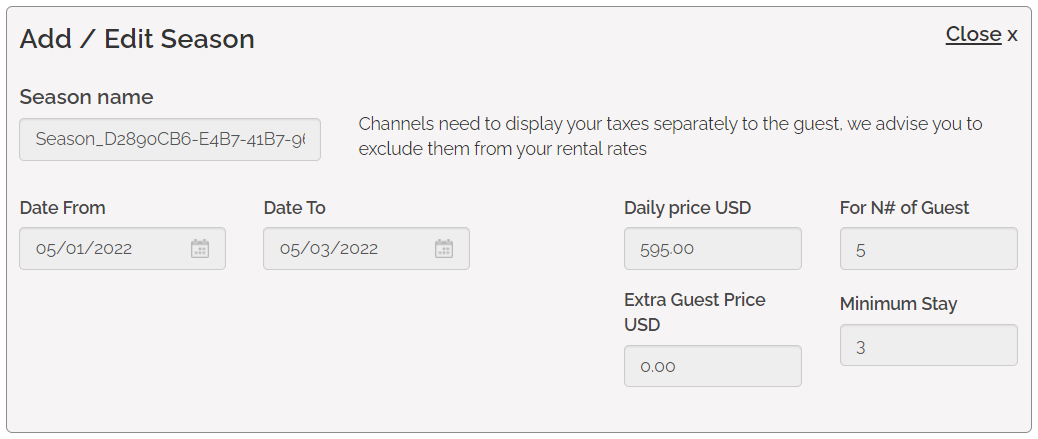The width and height of the screenshot is (1038, 439).
Task: Select the Daily price USD input box
Action: [712, 249]
